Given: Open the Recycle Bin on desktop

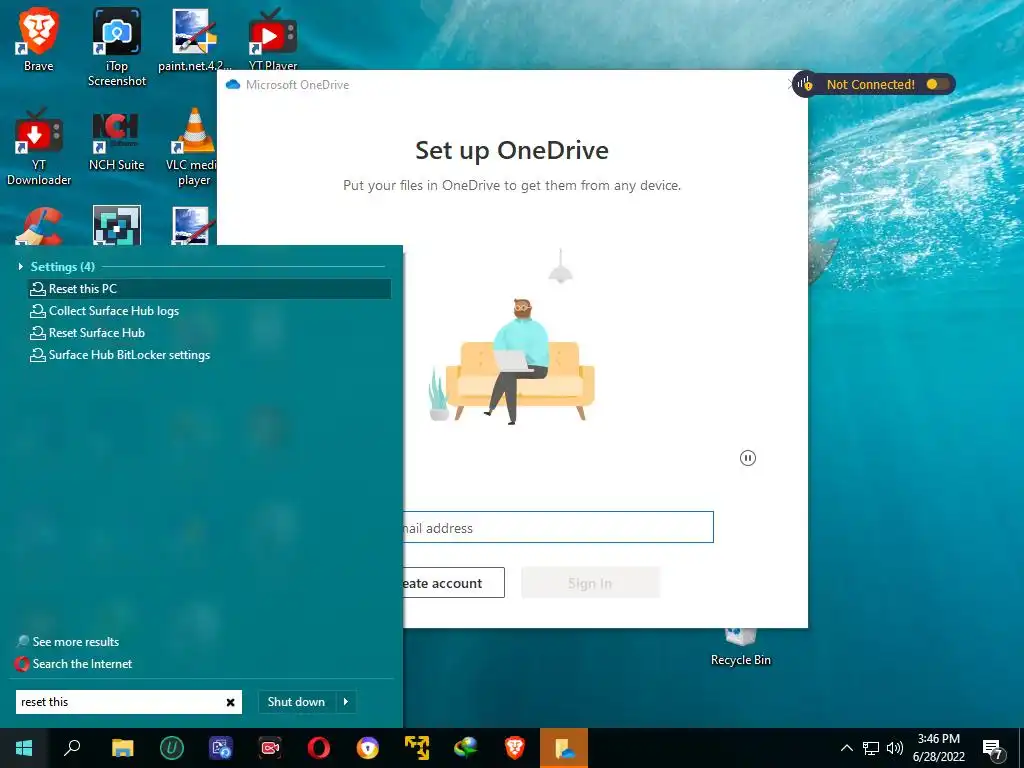Looking at the screenshot, I should point(741,647).
